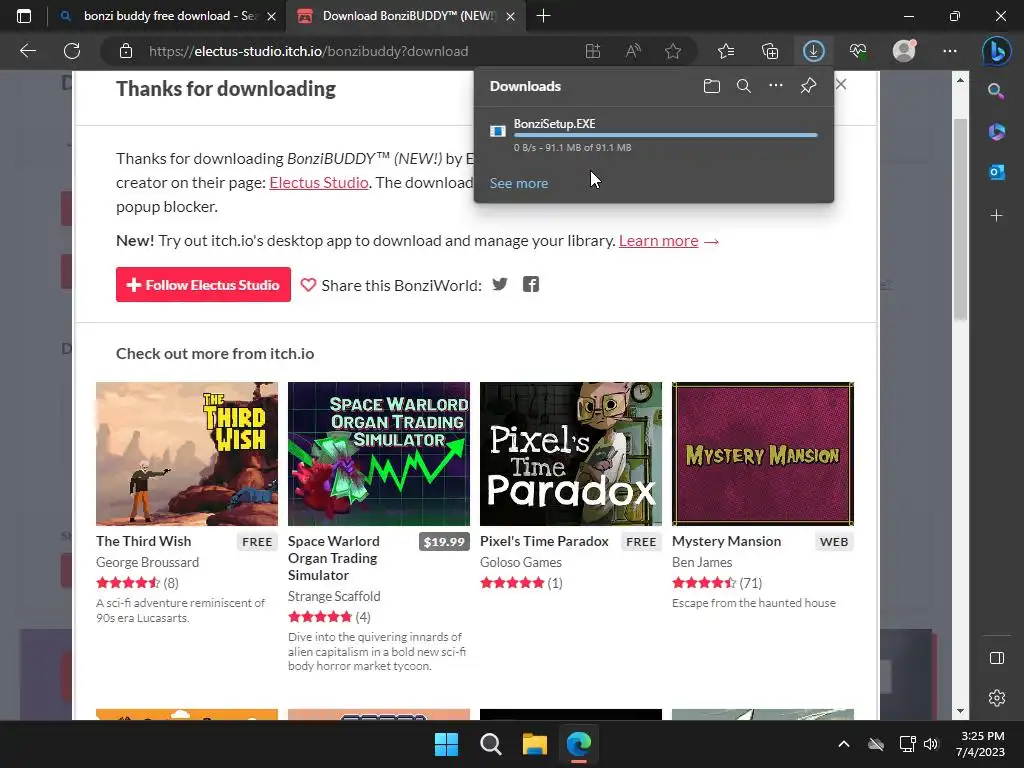1024x768 pixels.
Task: Open Edge Settings and more menu
Action: coord(950,51)
